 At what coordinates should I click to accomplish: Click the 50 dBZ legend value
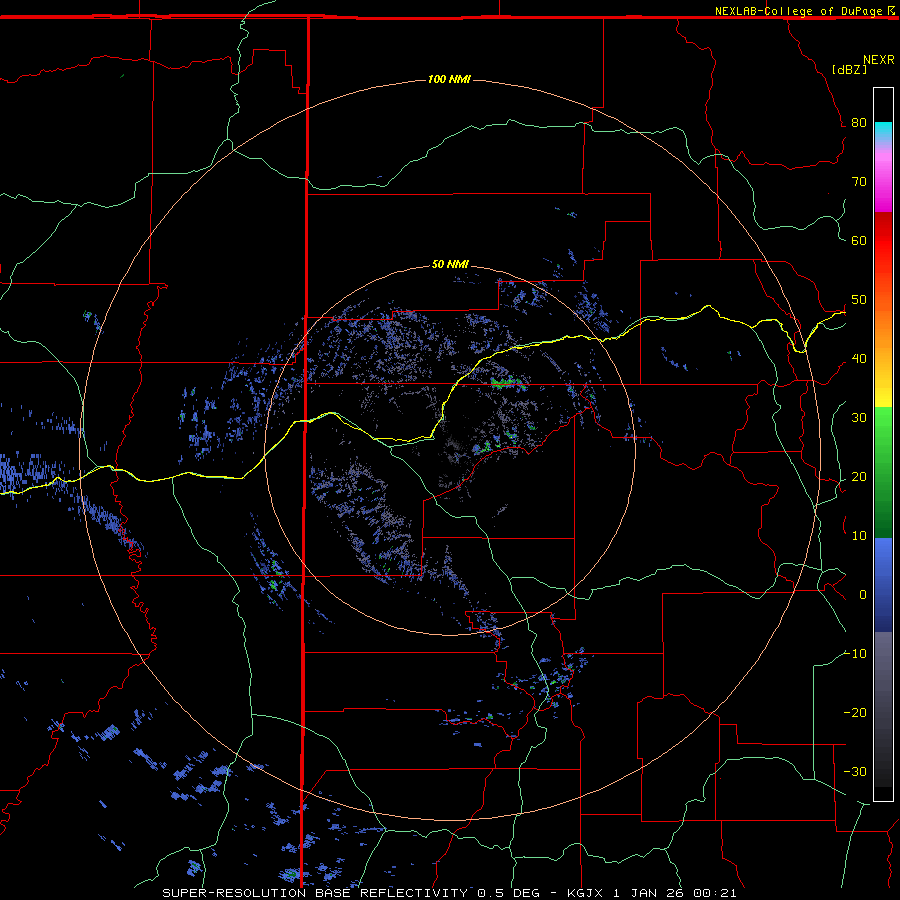click(x=859, y=300)
